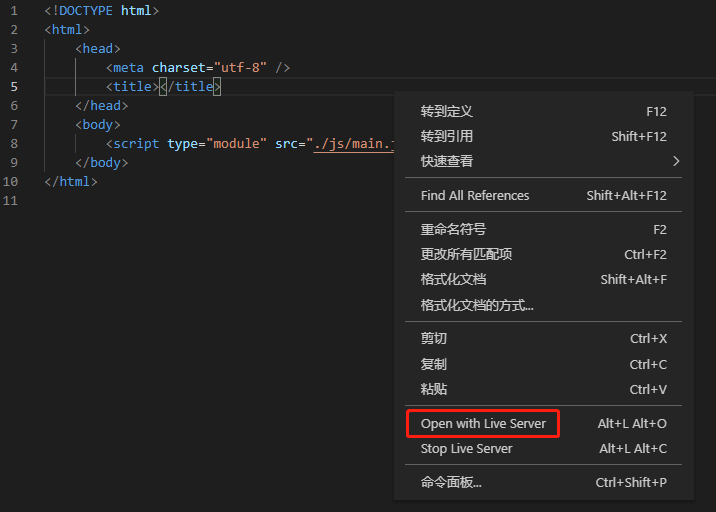Click the closing html tag on line 10
The height and width of the screenshot is (512, 716).
71,182
